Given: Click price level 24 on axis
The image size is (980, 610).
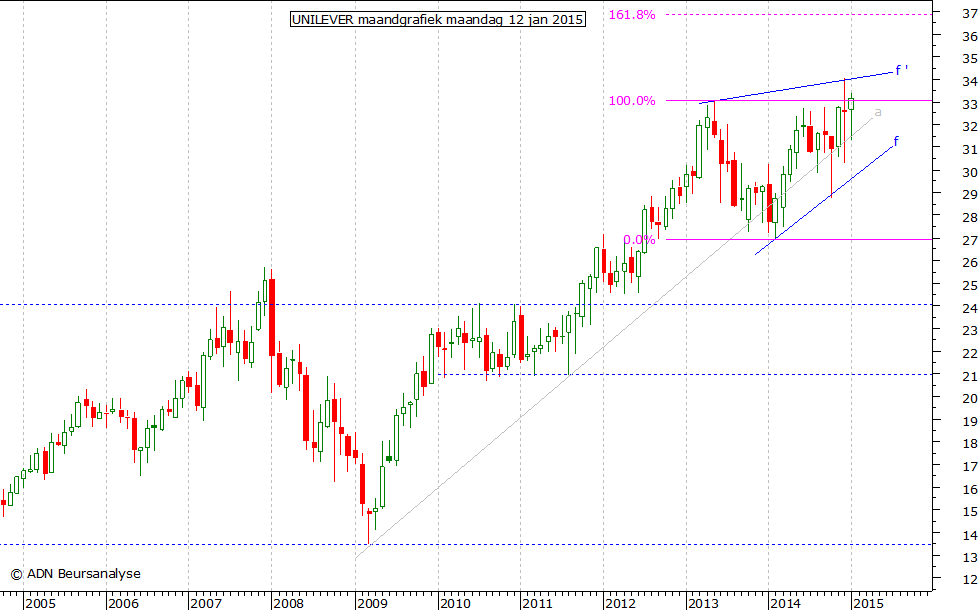Looking at the screenshot, I should (970, 309).
